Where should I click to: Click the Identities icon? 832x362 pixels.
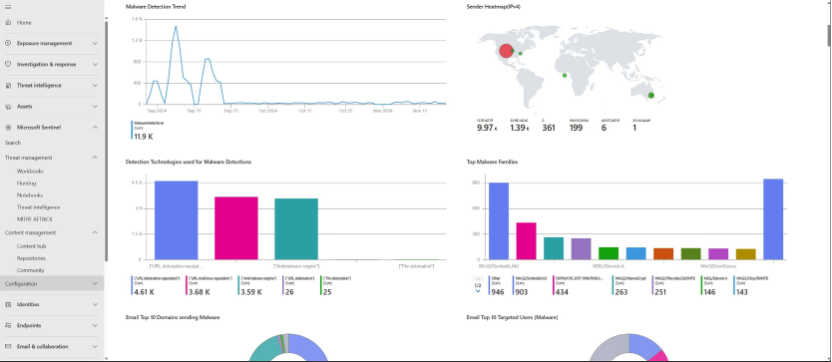point(8,305)
